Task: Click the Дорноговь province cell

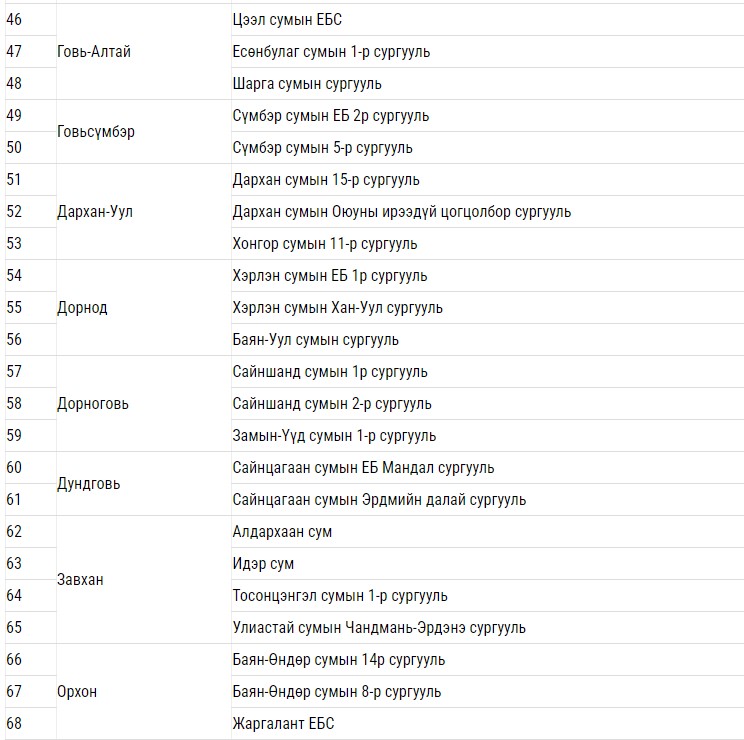Action: click(93, 404)
